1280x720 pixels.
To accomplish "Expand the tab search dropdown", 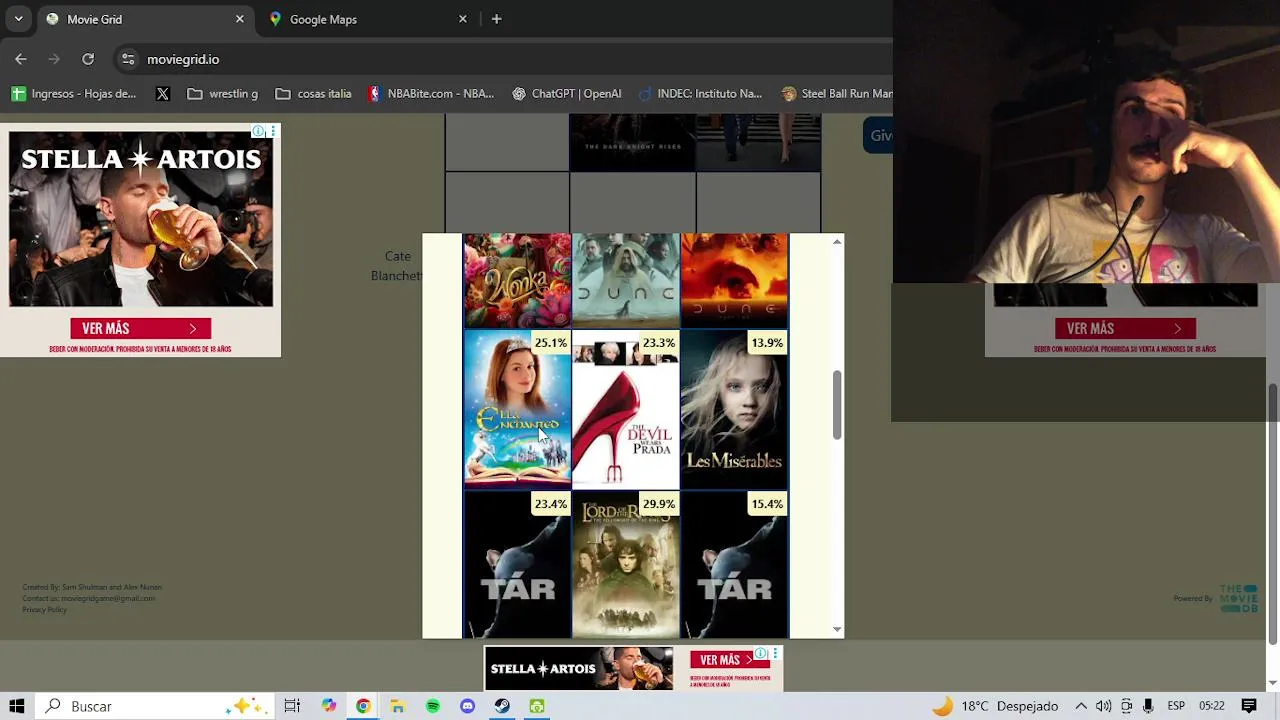I will [x=18, y=19].
